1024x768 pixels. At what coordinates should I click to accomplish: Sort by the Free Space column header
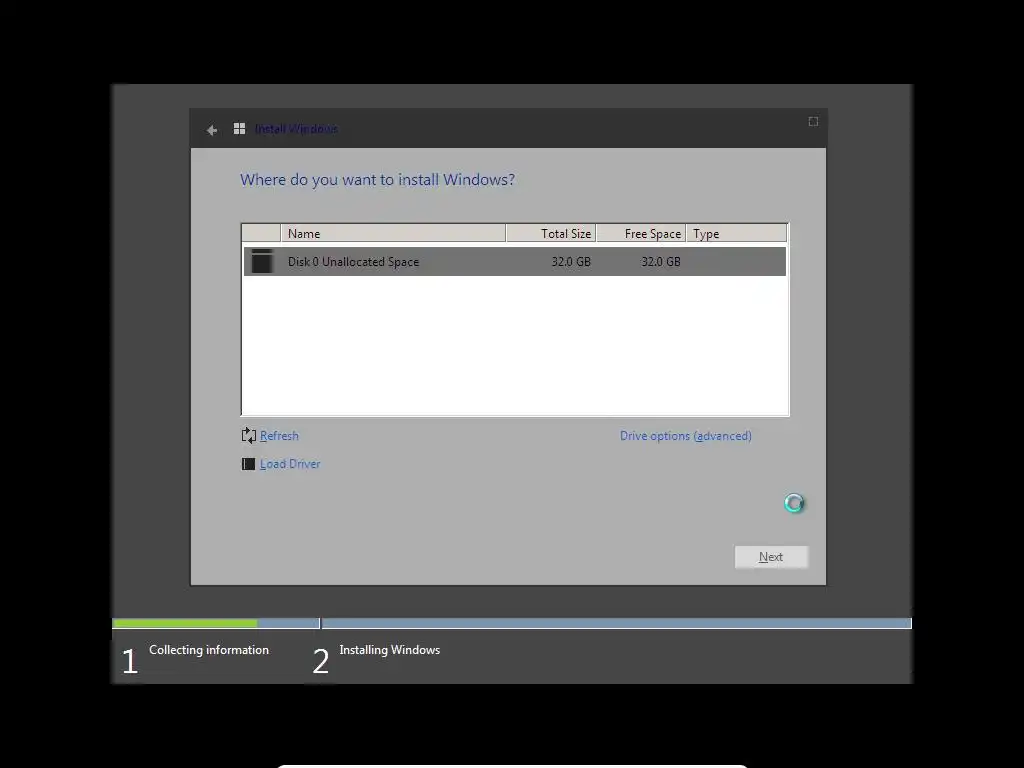point(641,233)
